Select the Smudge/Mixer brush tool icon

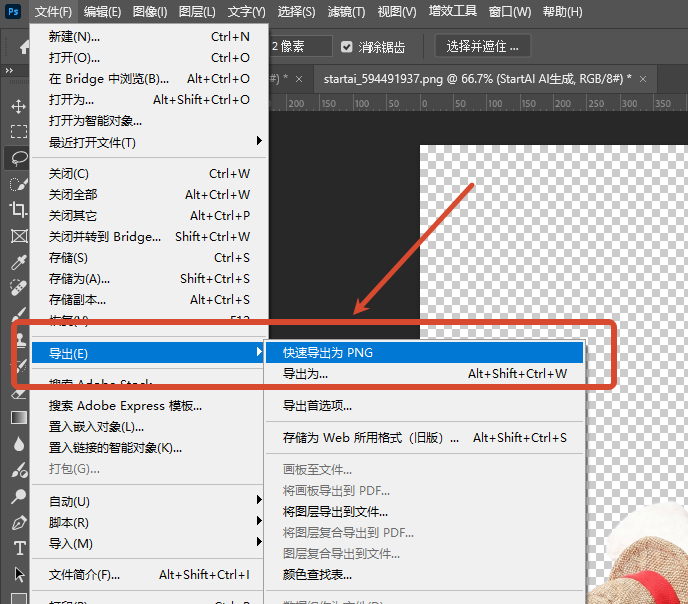tap(18, 470)
